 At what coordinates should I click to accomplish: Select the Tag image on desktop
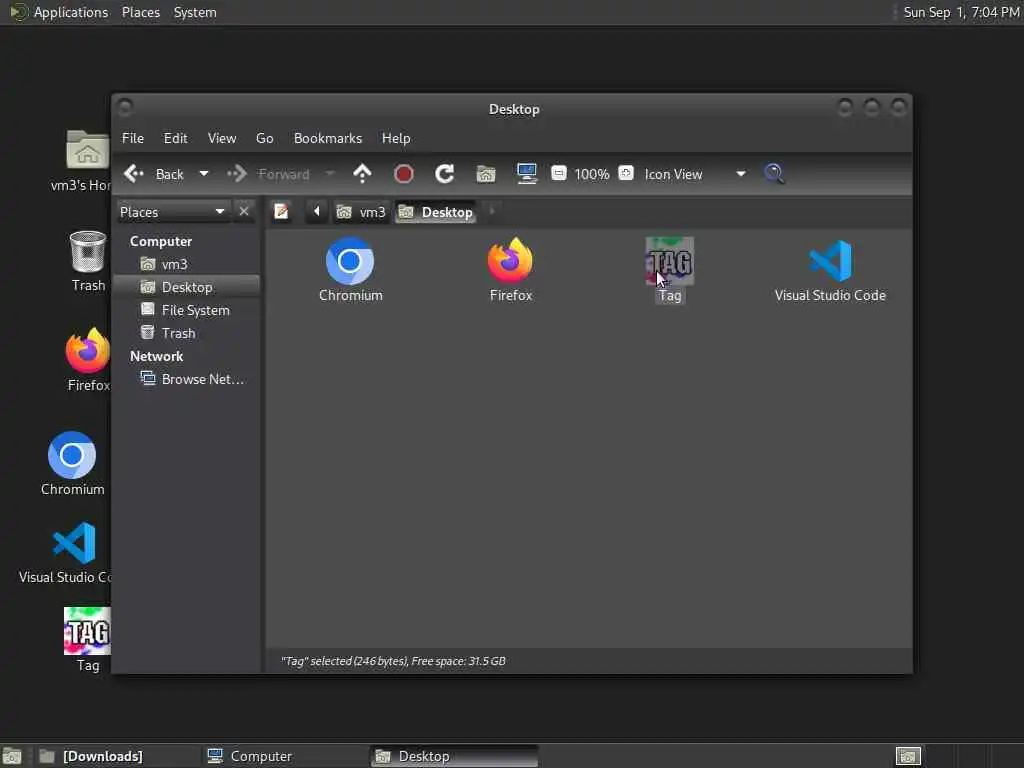click(x=88, y=639)
